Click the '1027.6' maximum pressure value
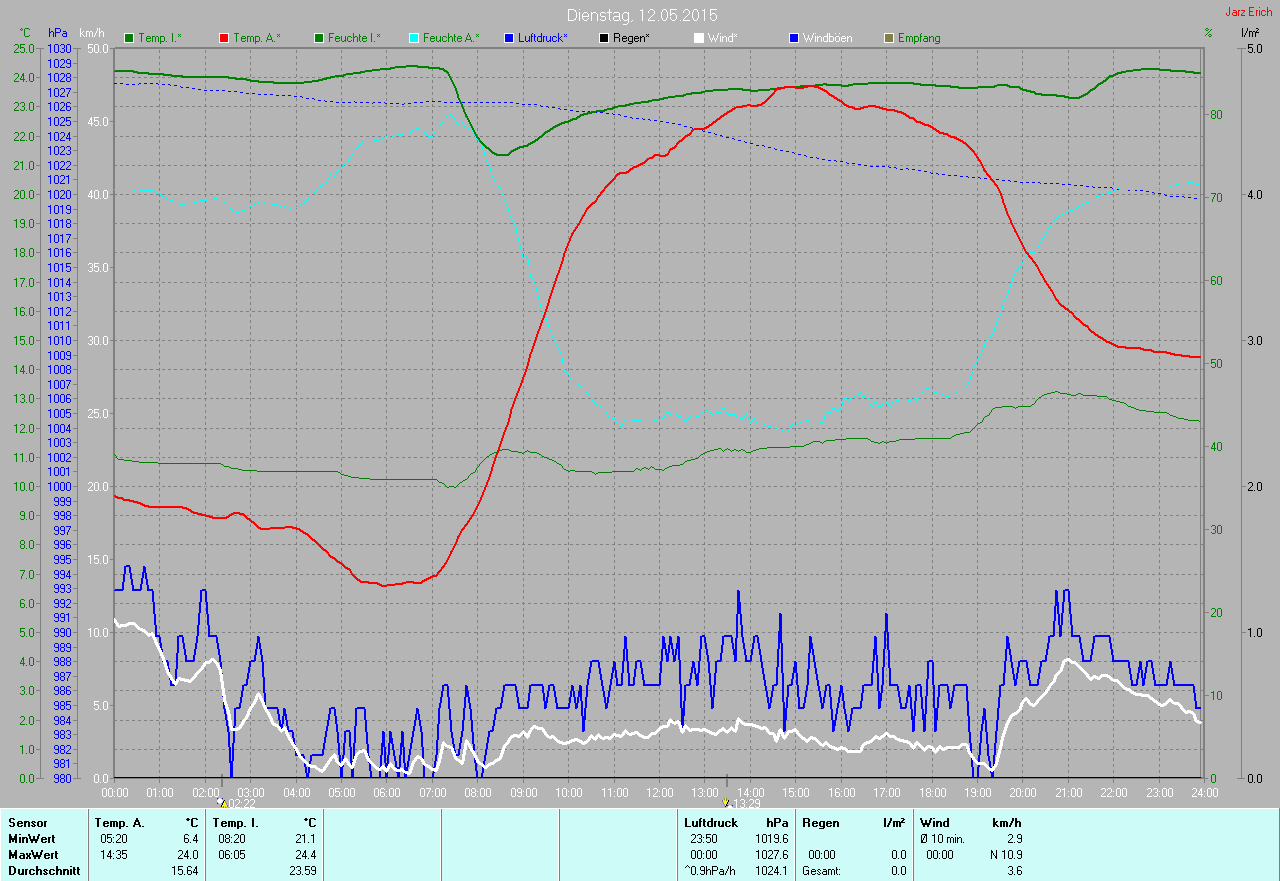 pos(770,855)
